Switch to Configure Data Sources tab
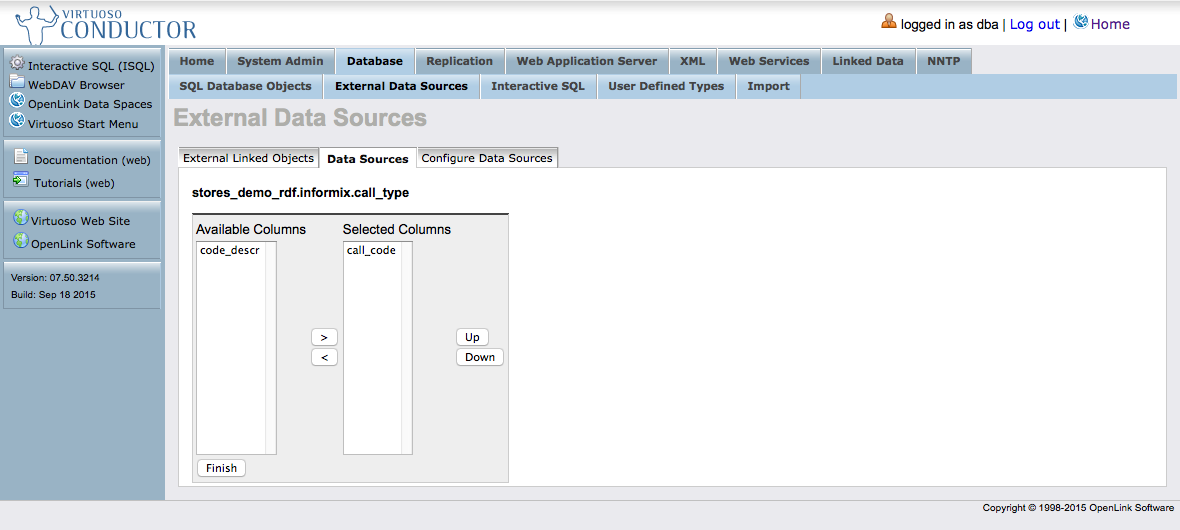Image resolution: width=1180 pixels, height=530 pixels. coord(487,158)
